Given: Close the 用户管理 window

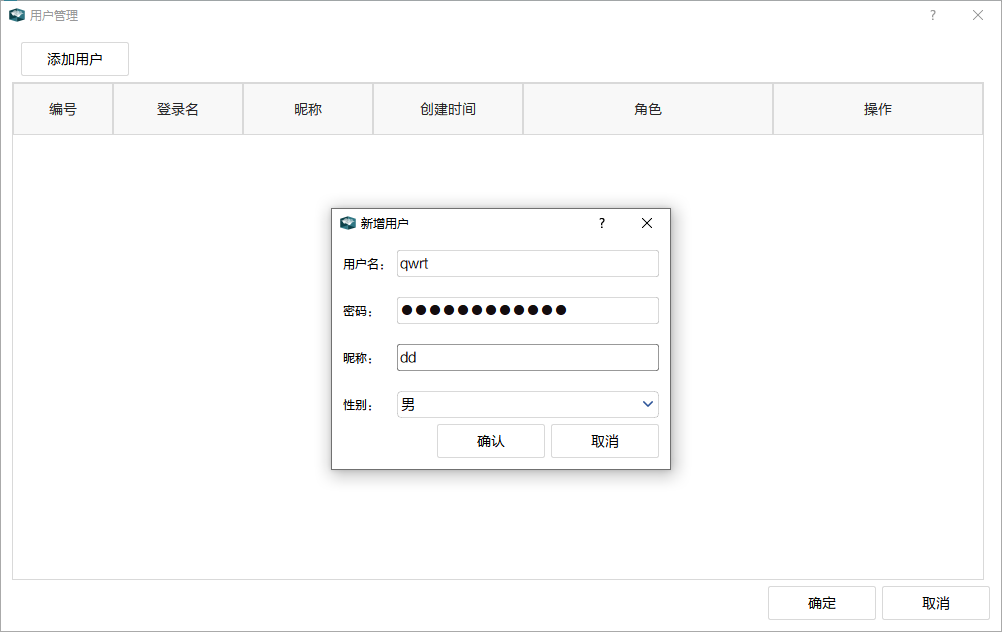Looking at the screenshot, I should coord(978,15).
